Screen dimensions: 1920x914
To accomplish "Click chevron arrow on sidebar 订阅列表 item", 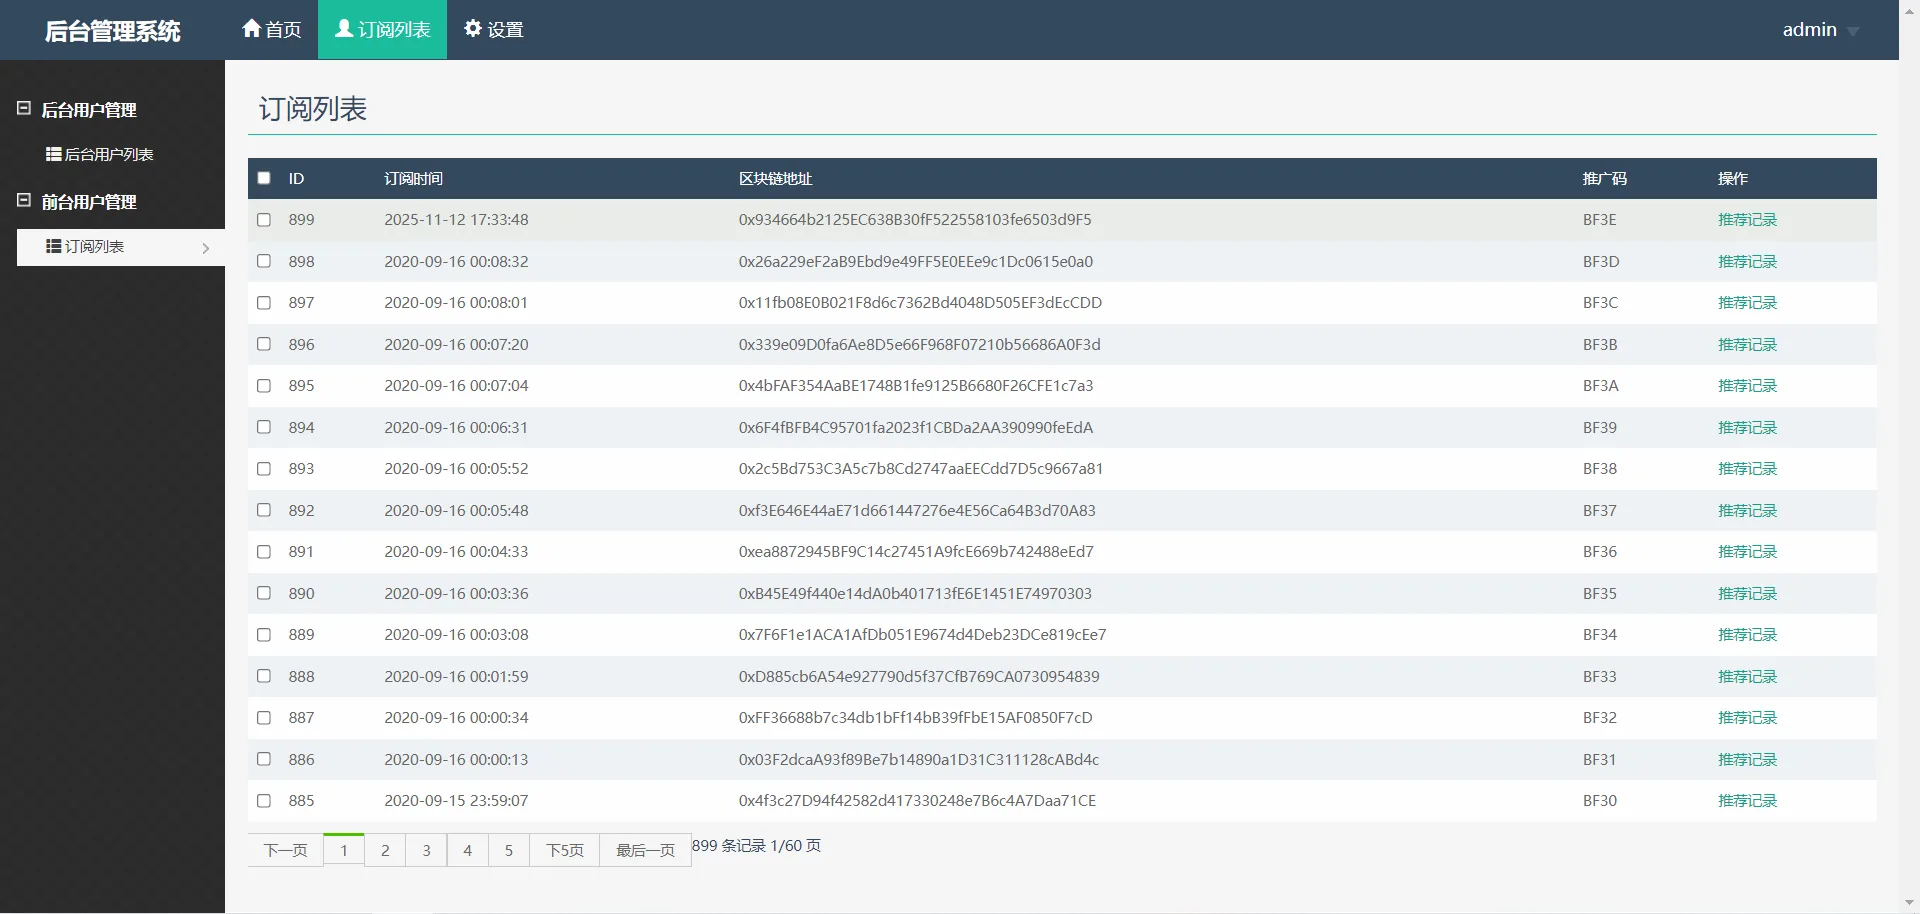I will coord(206,248).
